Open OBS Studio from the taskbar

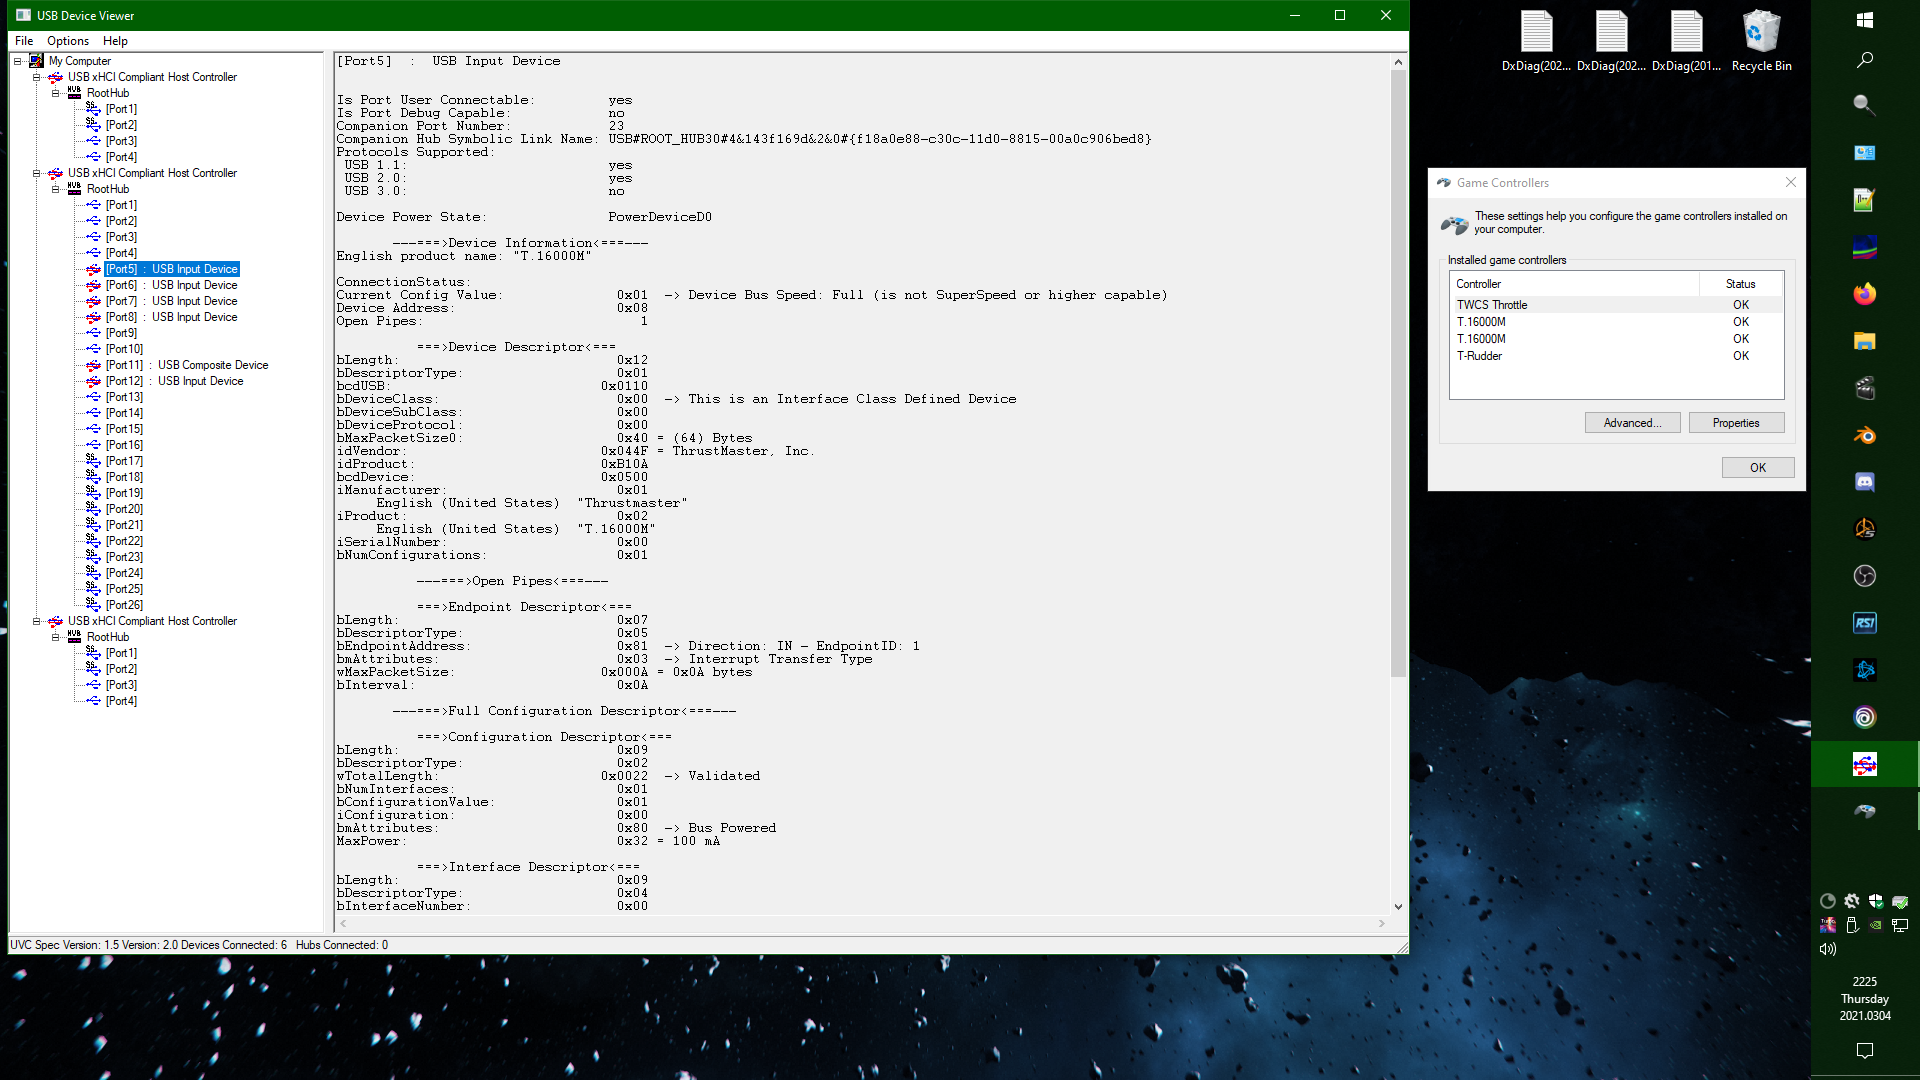tap(1864, 576)
